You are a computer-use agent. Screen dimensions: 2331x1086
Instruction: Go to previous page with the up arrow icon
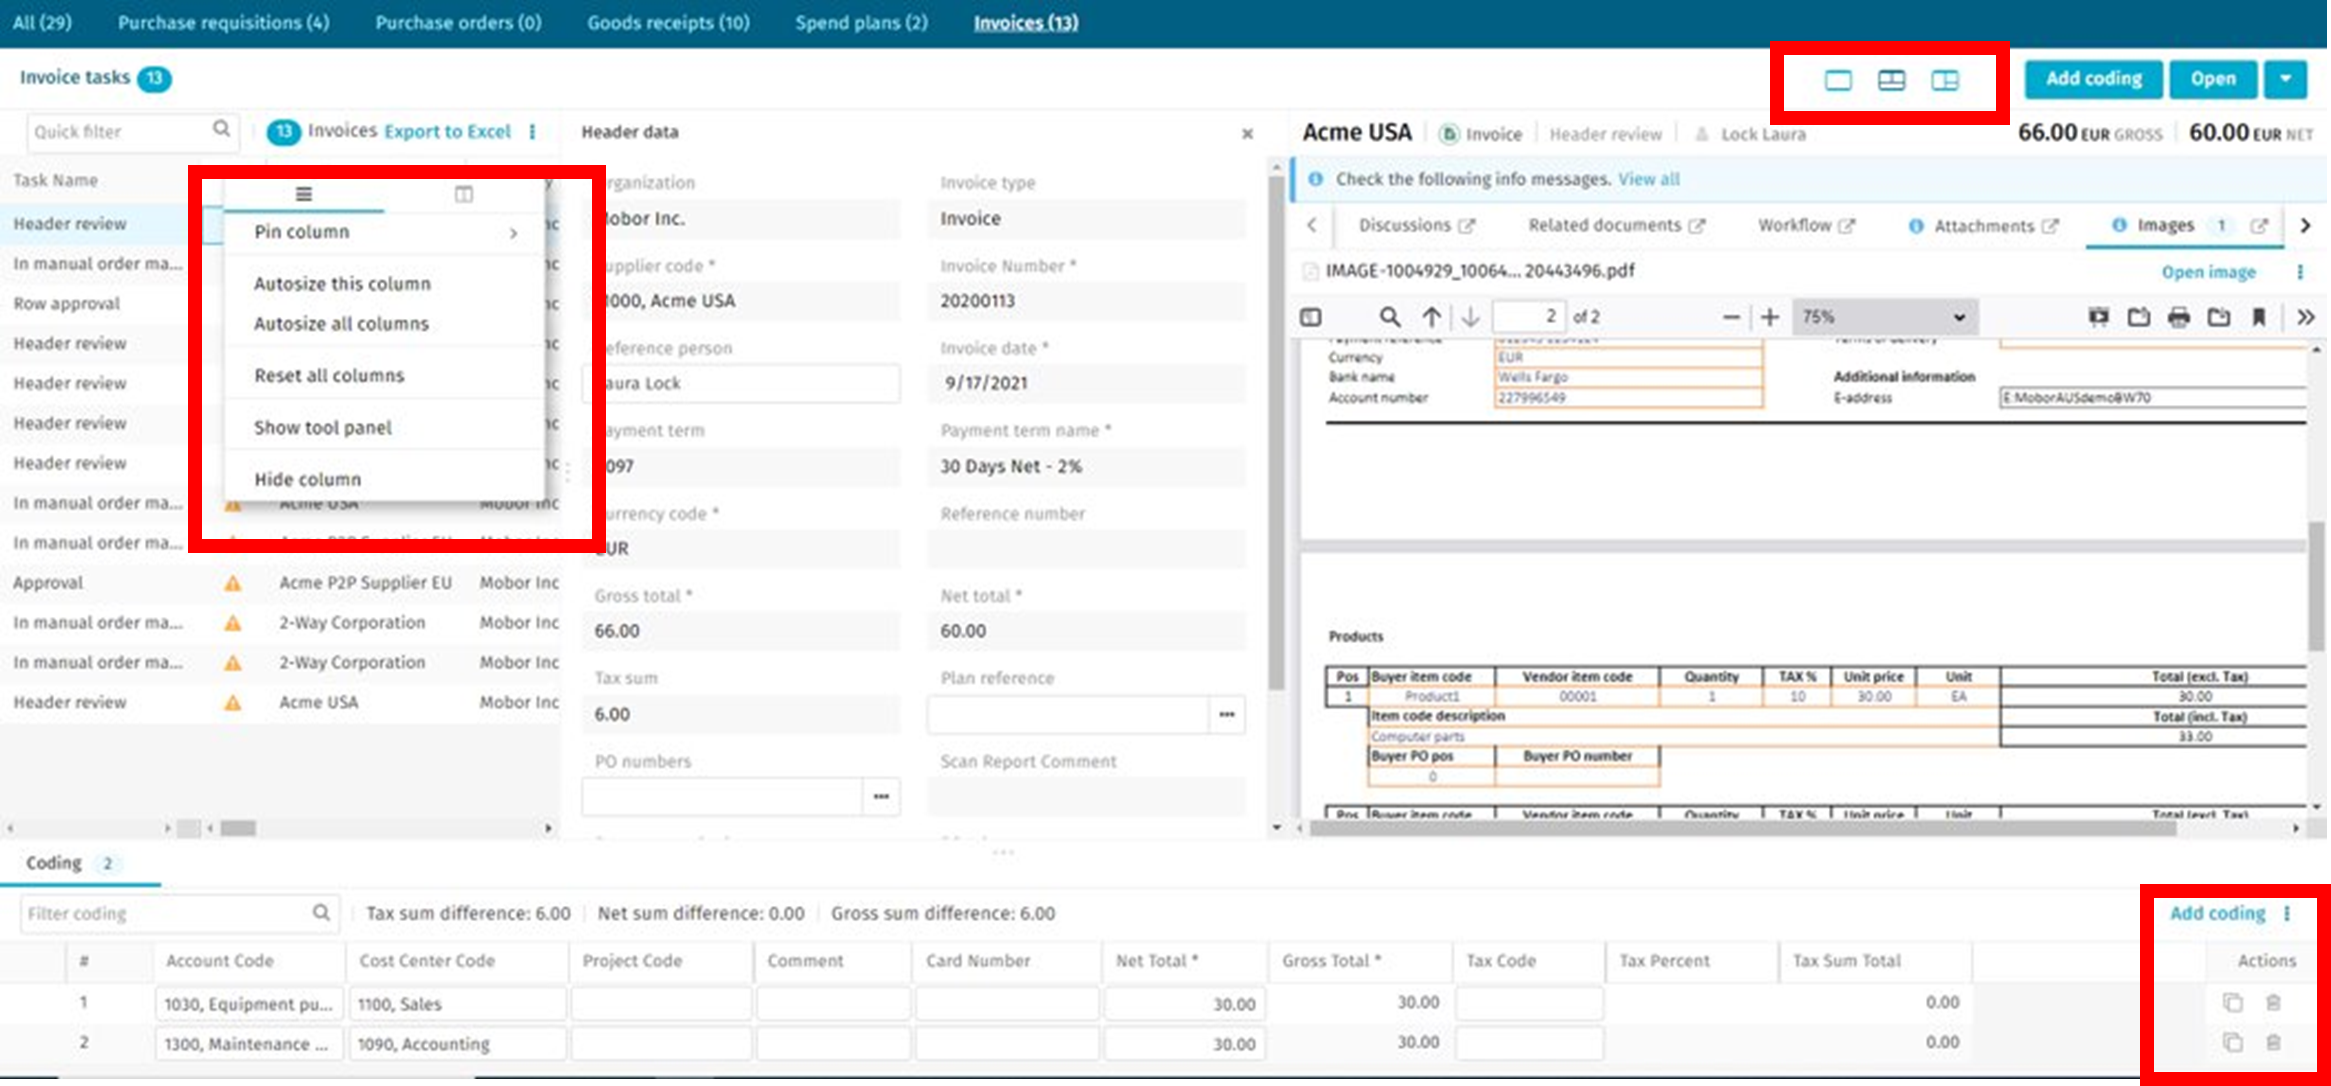1432,316
